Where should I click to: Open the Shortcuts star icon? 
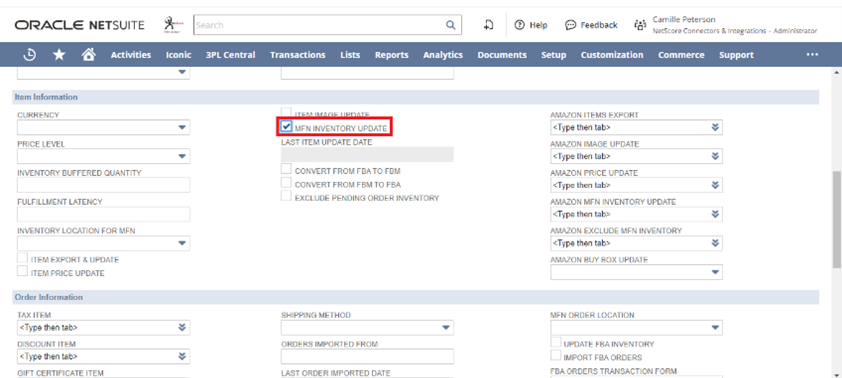59,55
